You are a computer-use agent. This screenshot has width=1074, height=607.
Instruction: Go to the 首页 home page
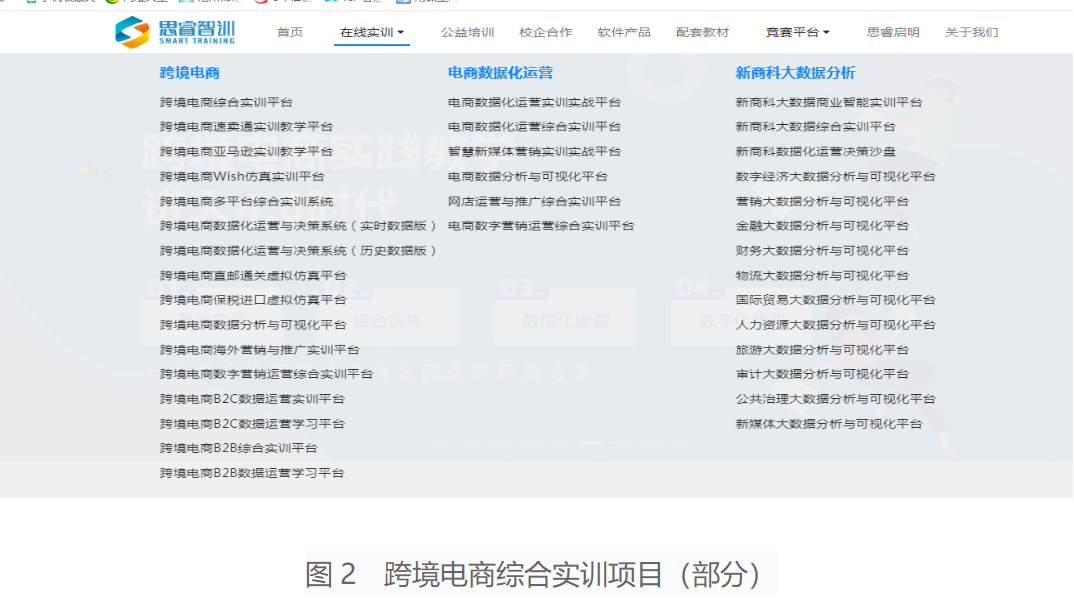point(290,32)
